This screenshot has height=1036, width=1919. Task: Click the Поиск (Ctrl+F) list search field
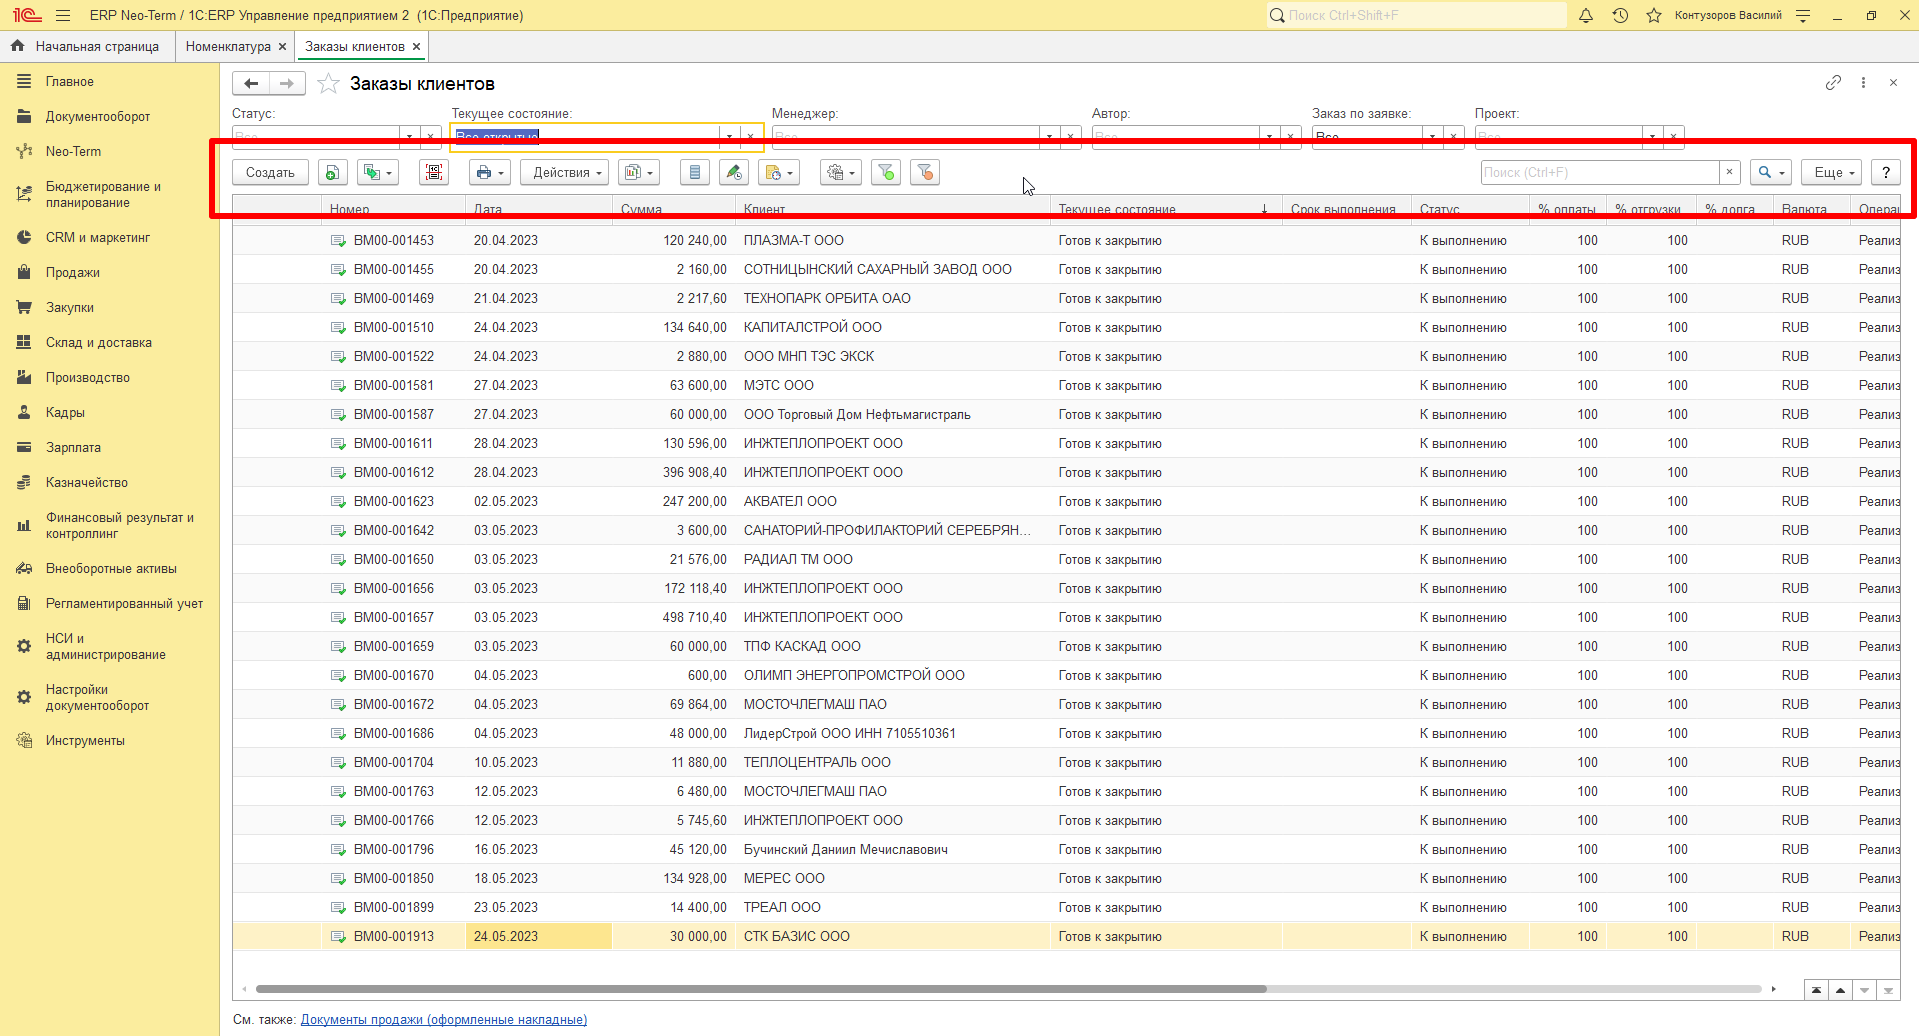click(x=1600, y=173)
